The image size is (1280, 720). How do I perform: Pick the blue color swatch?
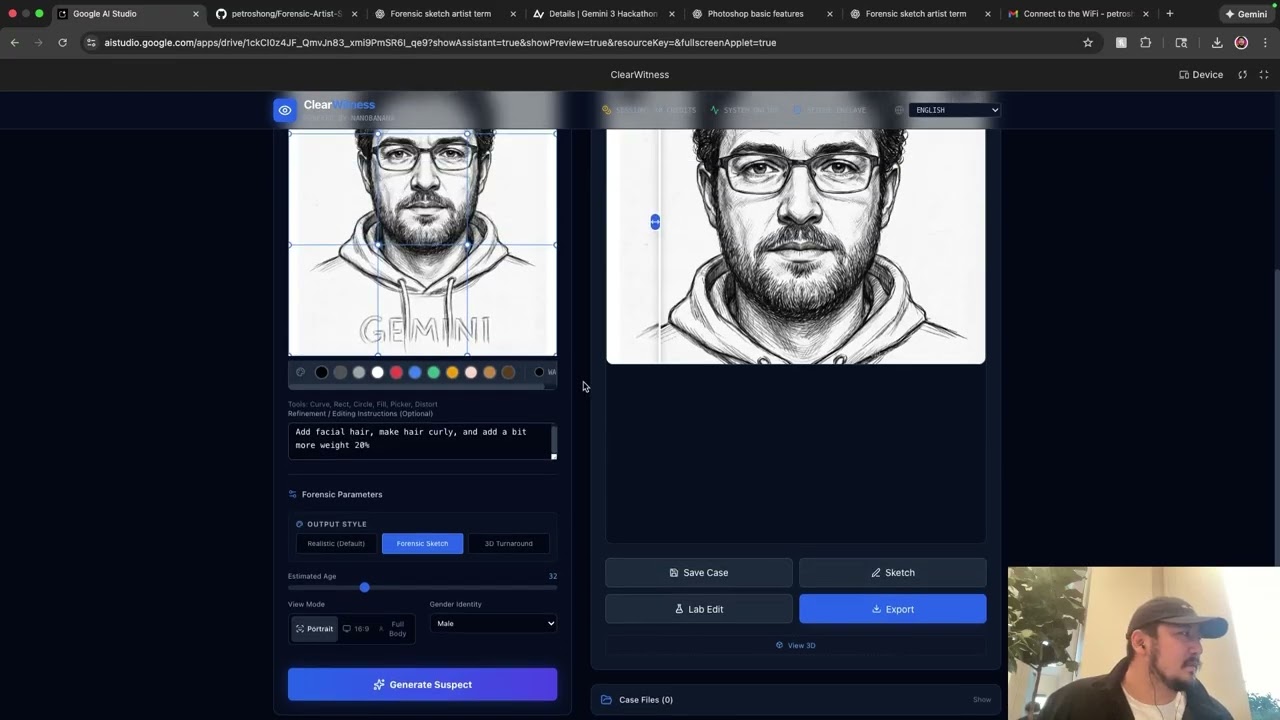point(415,372)
